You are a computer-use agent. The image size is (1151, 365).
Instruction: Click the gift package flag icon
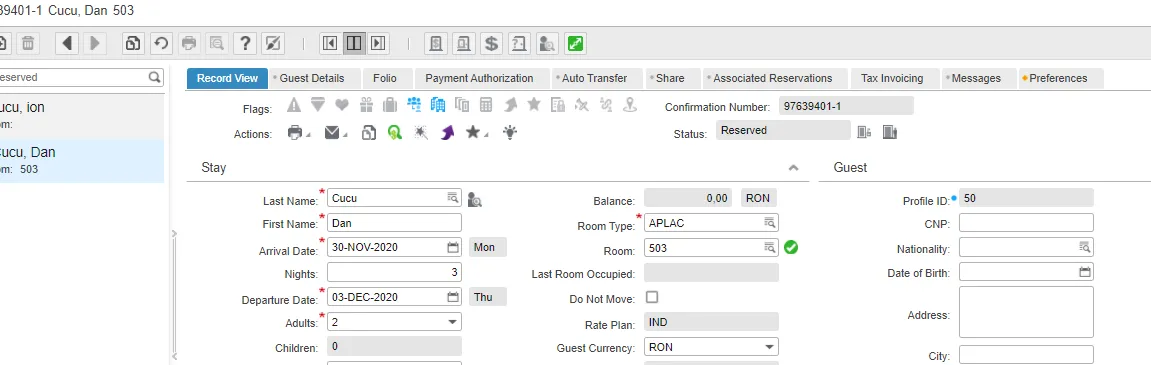click(x=366, y=105)
